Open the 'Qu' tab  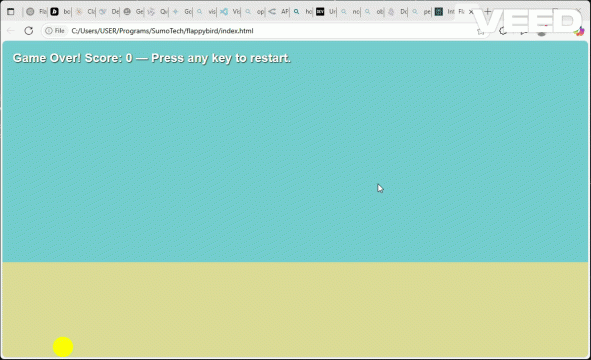coord(158,12)
